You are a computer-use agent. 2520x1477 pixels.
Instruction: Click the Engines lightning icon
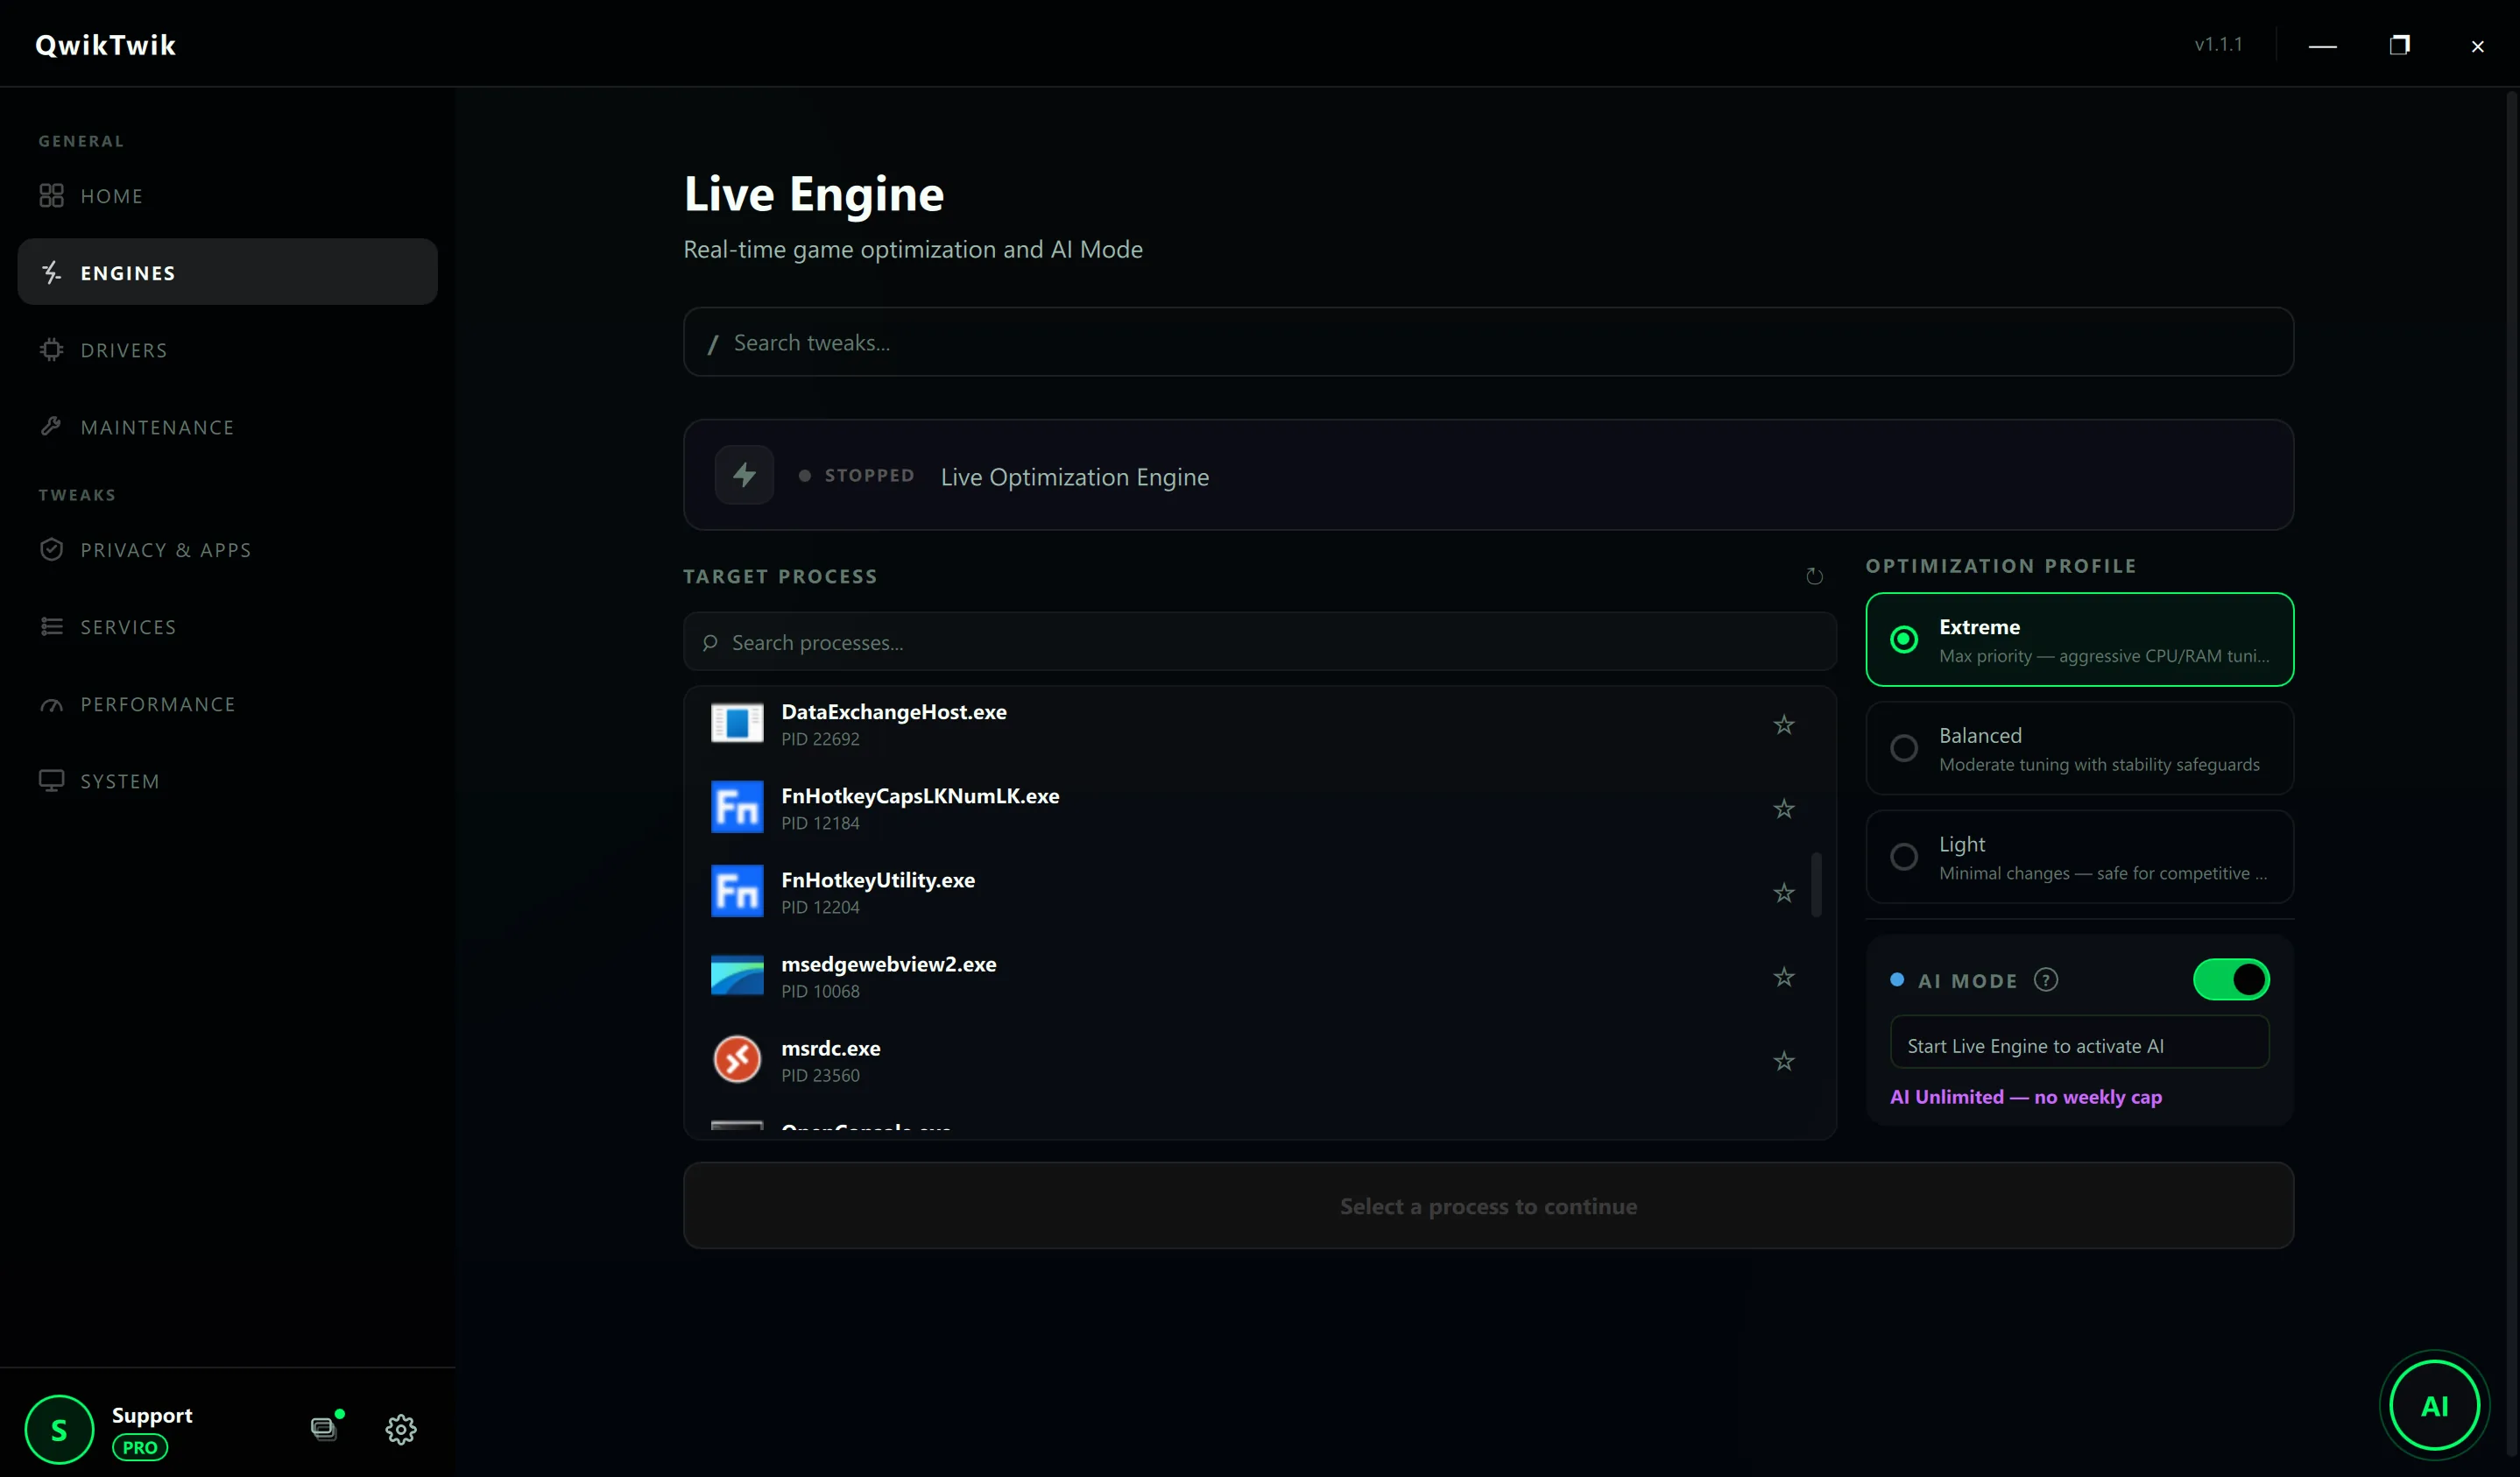[x=51, y=272]
